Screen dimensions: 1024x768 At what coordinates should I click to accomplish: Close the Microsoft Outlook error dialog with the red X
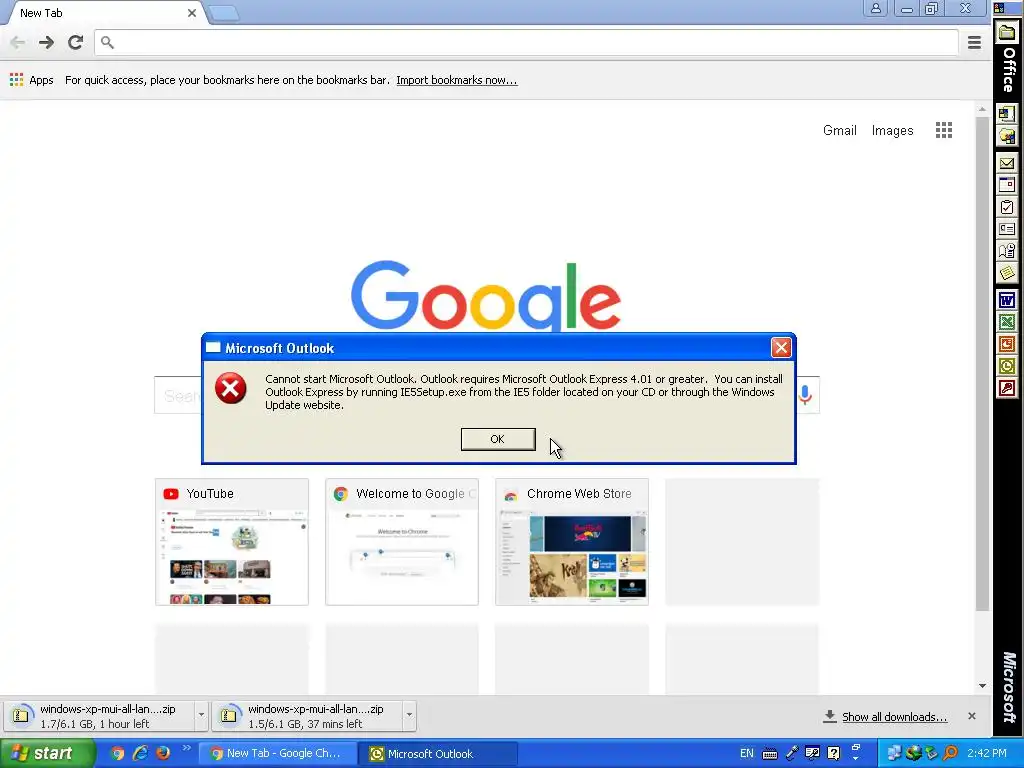tap(781, 347)
